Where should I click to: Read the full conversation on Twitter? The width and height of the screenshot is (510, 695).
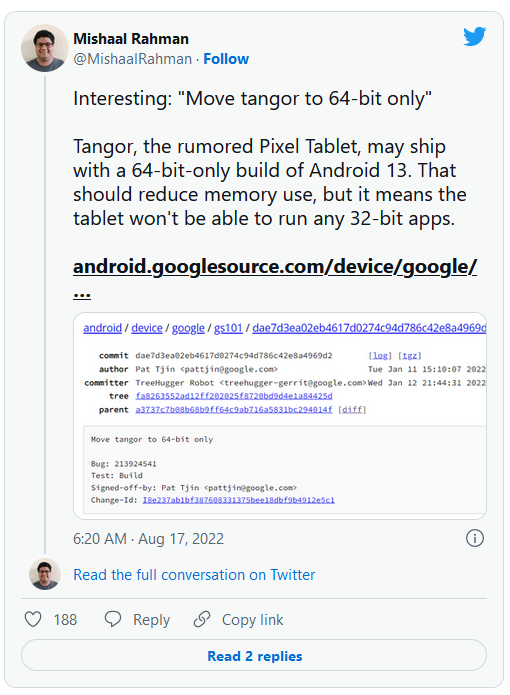tap(194, 575)
